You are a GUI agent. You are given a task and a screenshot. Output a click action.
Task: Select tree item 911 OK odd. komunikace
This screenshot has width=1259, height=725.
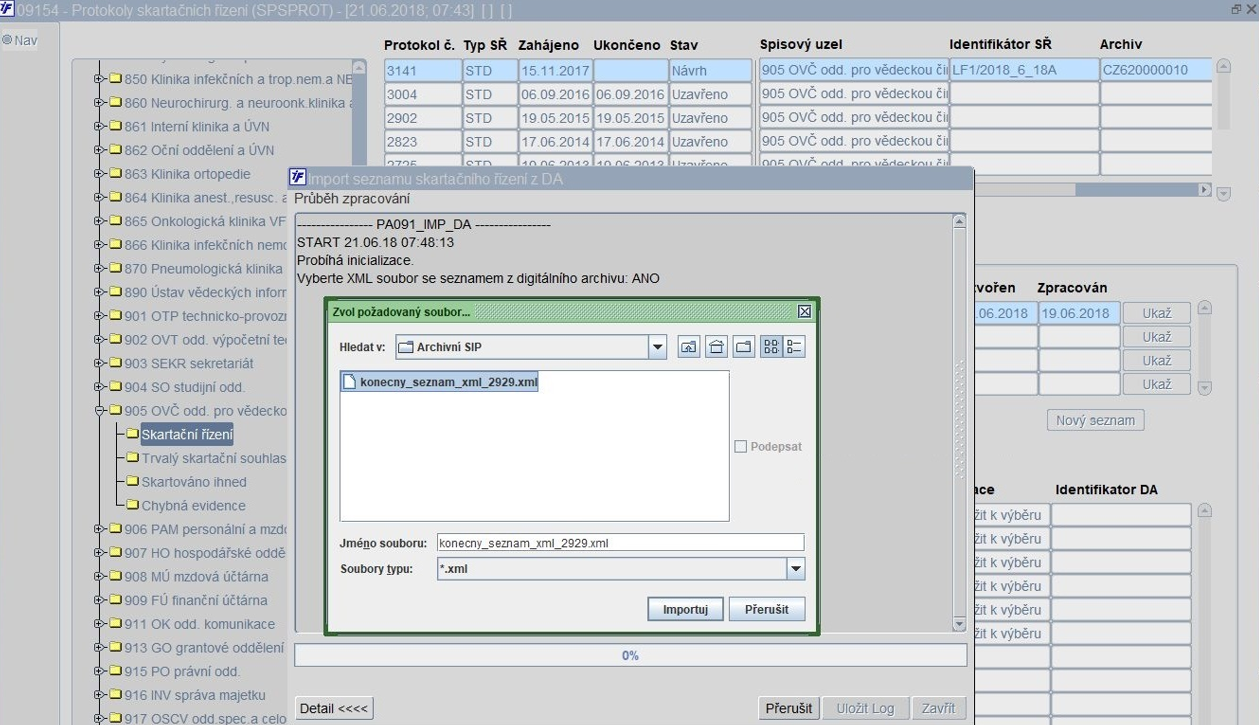click(x=199, y=624)
